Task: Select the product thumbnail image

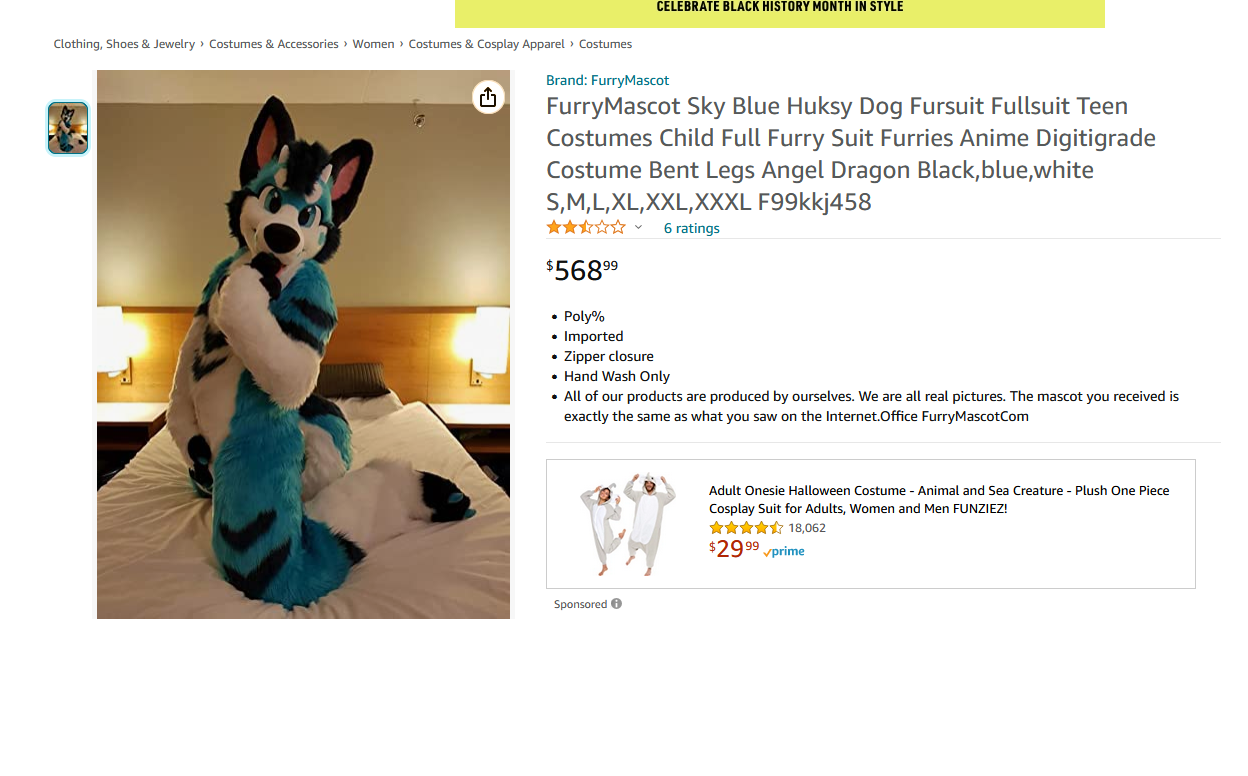Action: tap(68, 128)
